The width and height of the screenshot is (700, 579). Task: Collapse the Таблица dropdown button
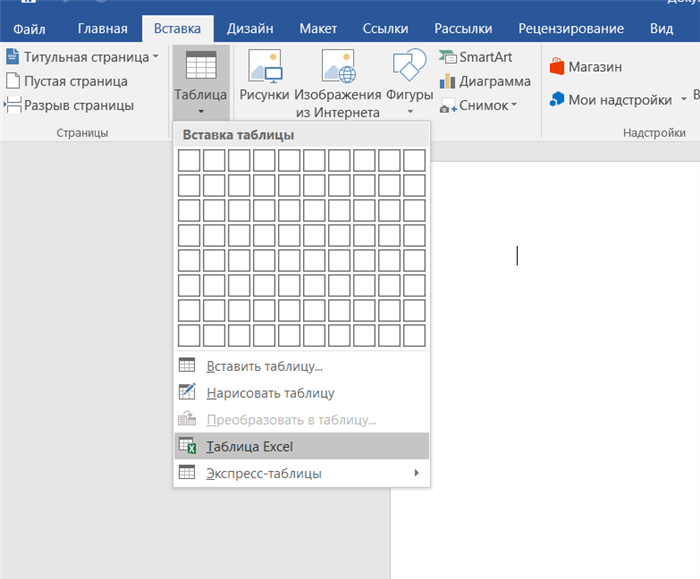pyautogui.click(x=201, y=83)
